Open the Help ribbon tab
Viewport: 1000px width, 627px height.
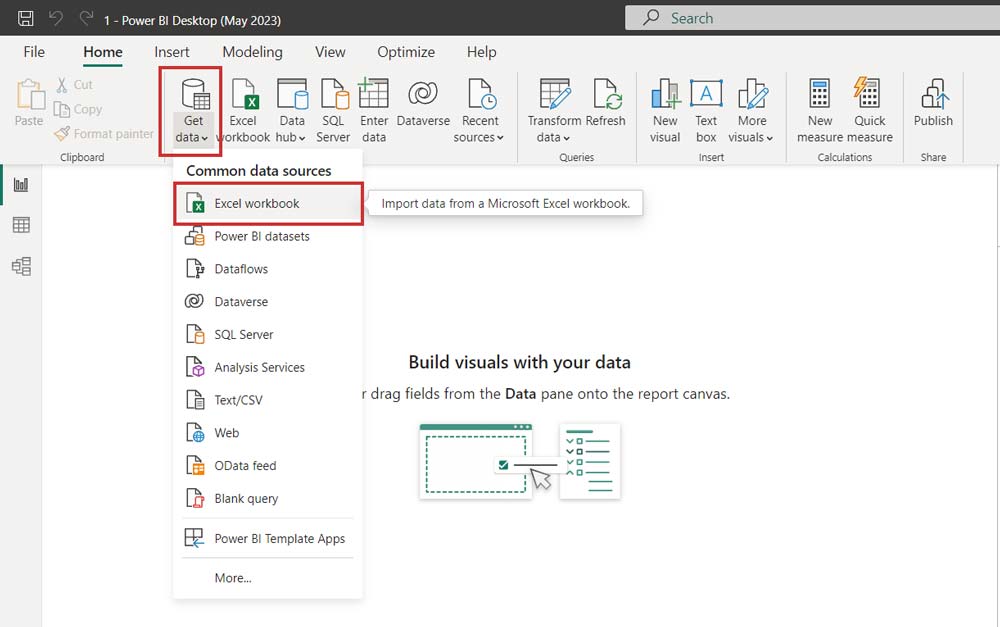[481, 52]
